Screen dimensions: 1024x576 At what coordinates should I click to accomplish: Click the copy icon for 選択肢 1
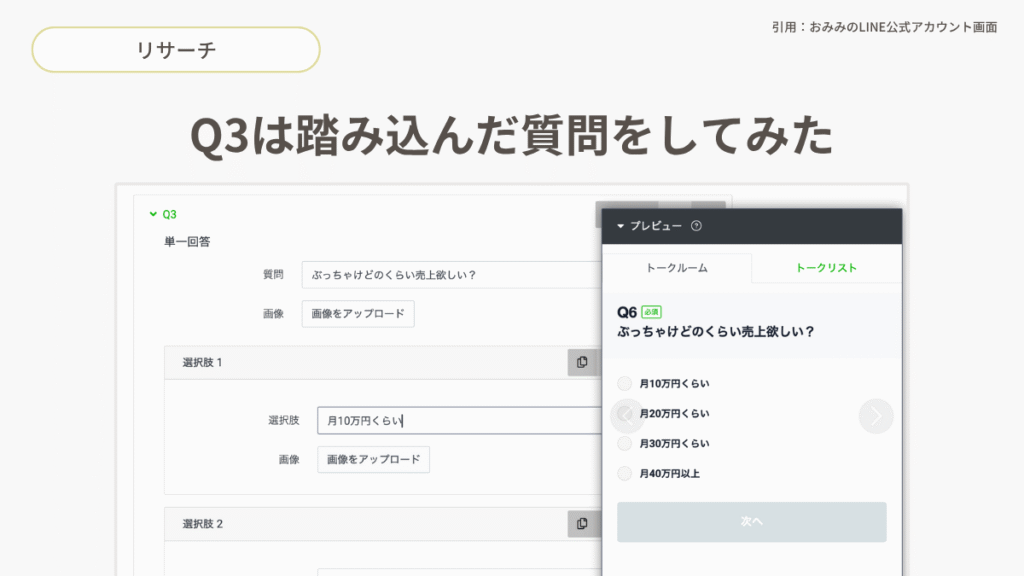click(x=582, y=362)
